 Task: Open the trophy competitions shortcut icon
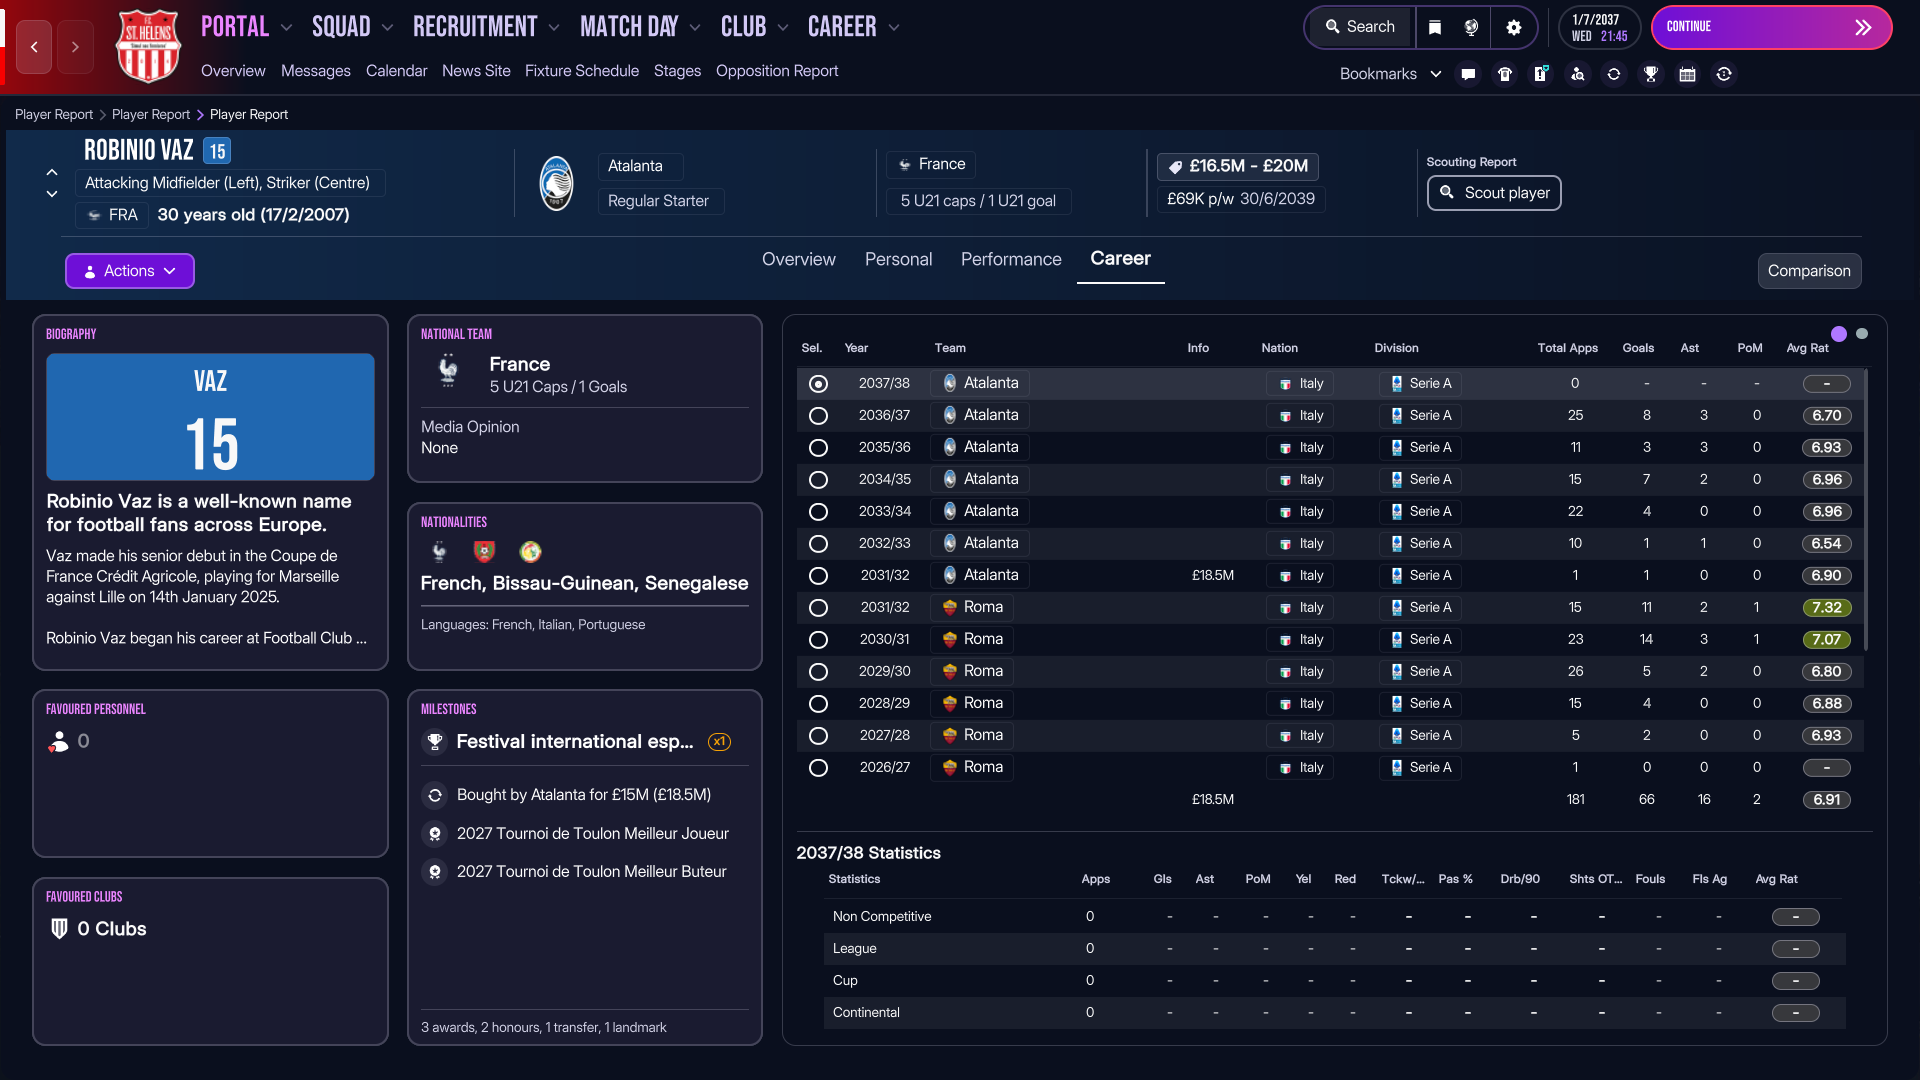[1651, 74]
